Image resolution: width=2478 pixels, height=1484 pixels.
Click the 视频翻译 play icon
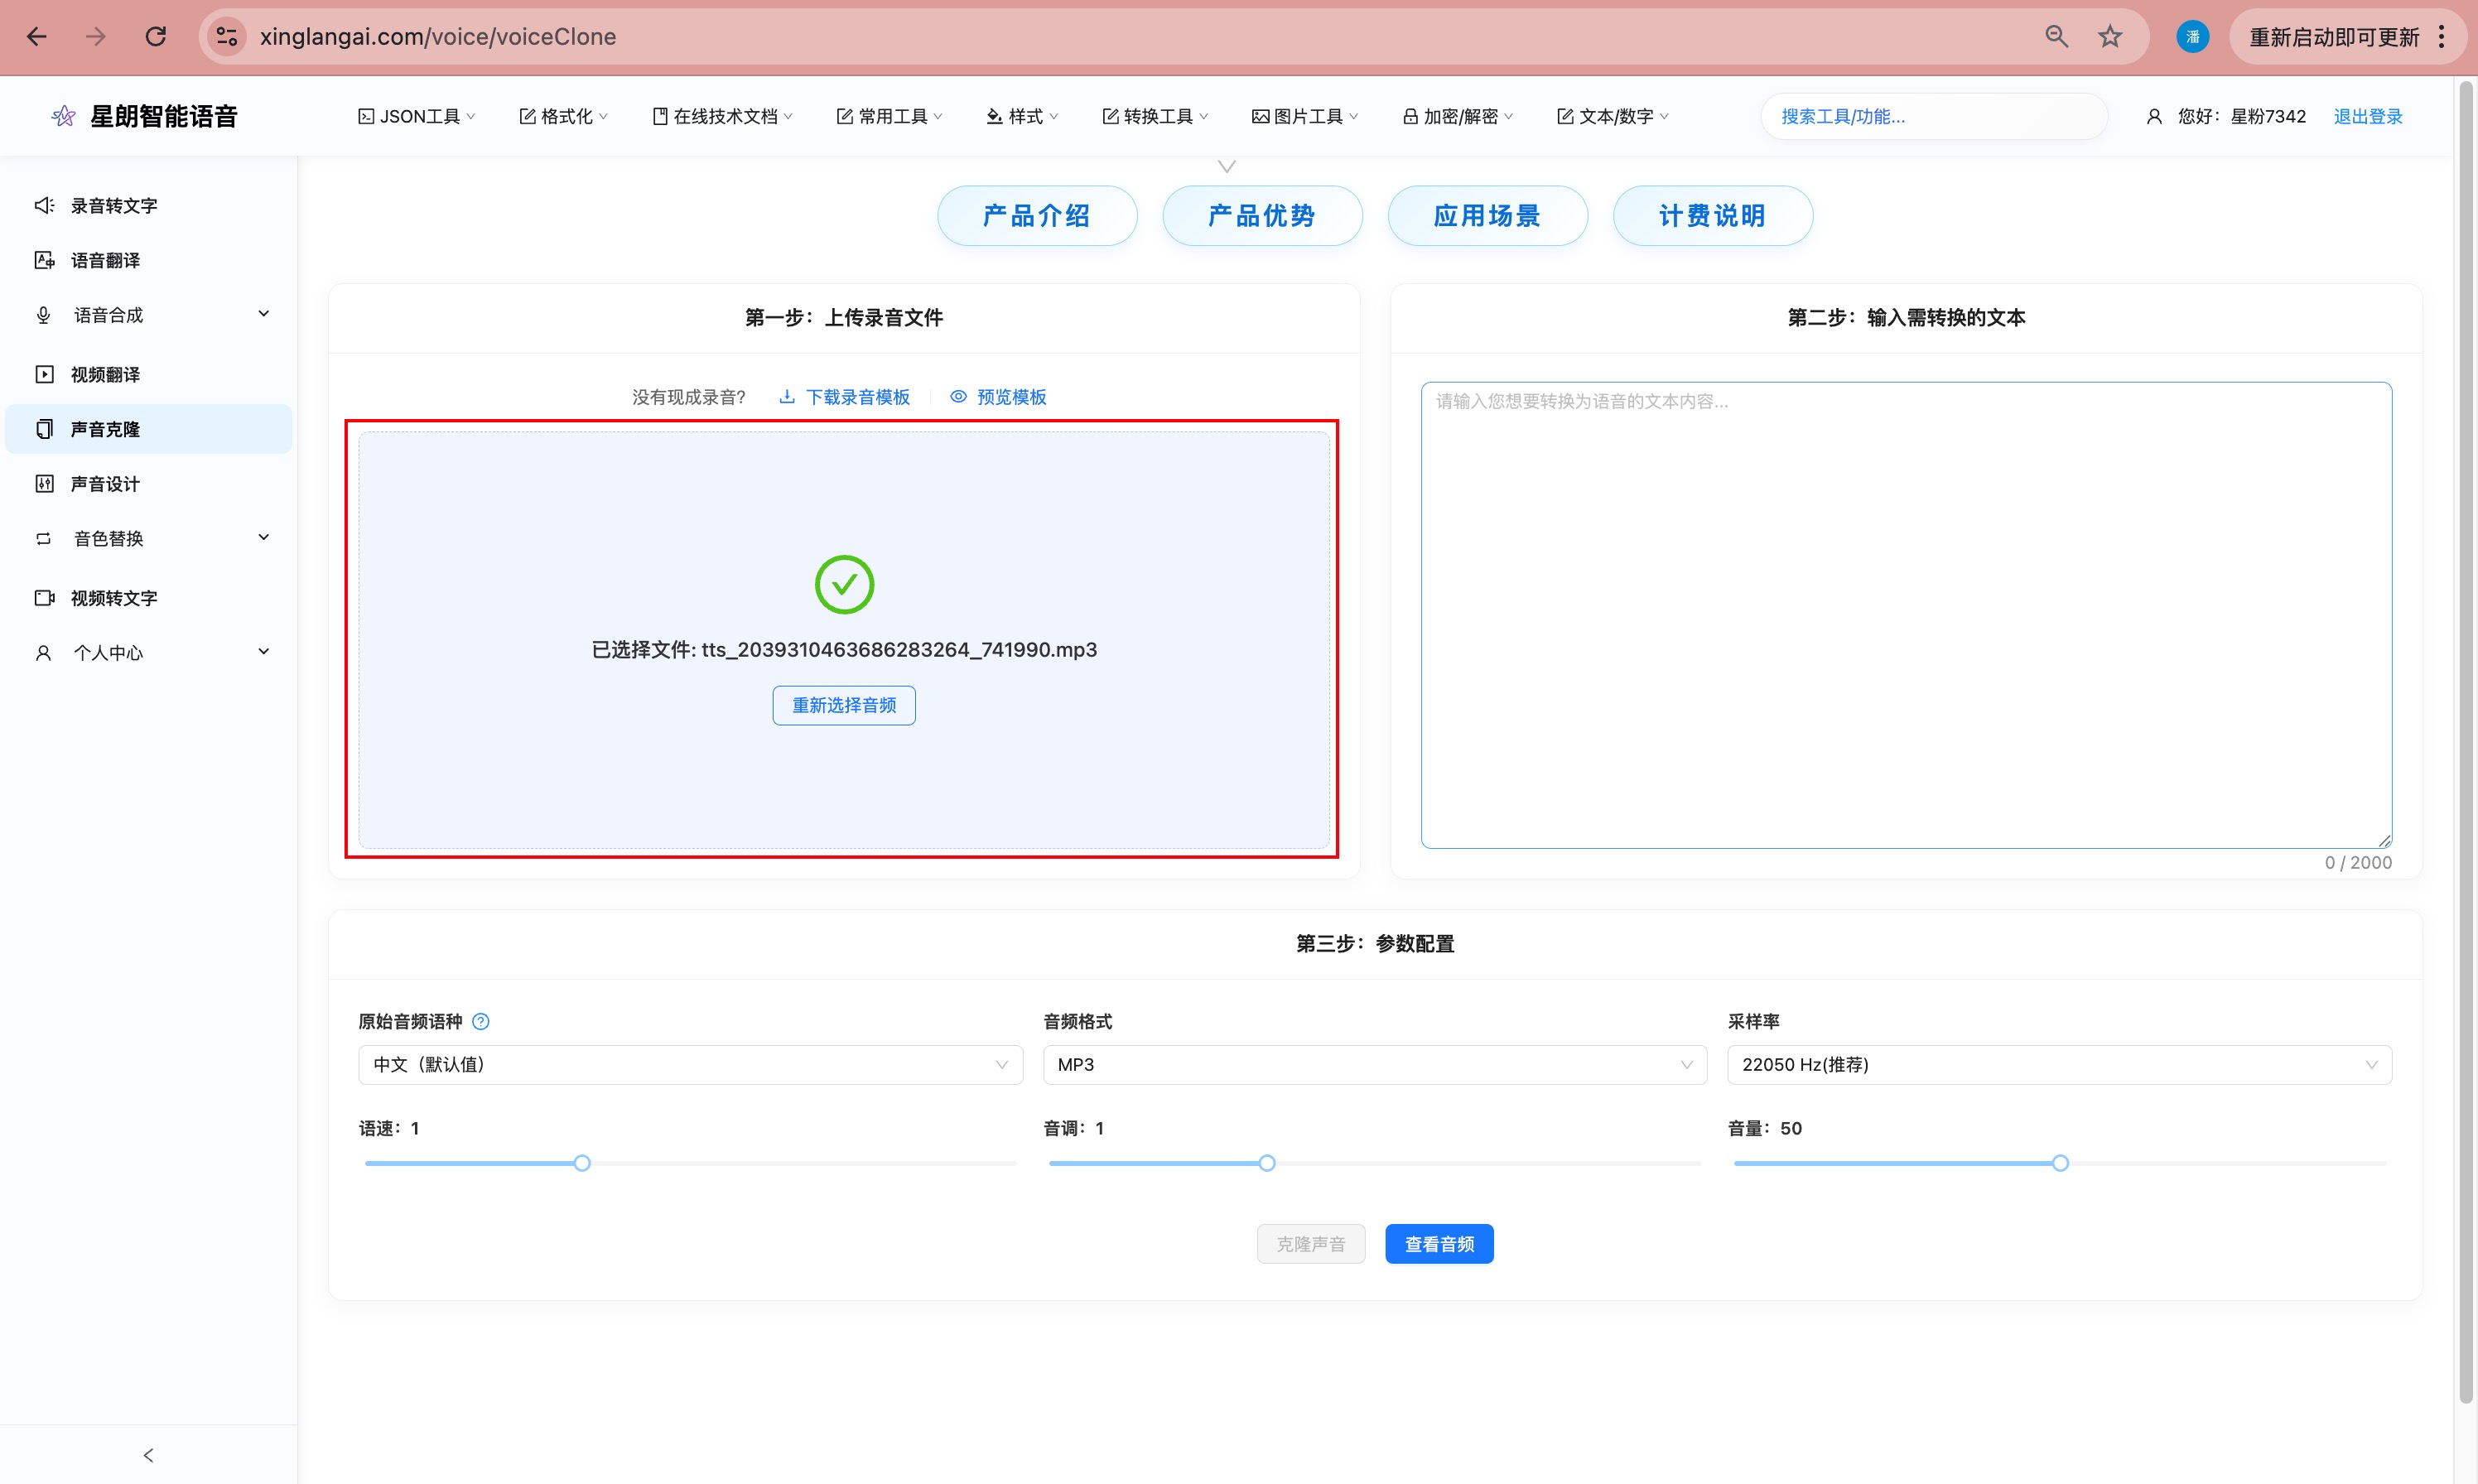click(44, 374)
